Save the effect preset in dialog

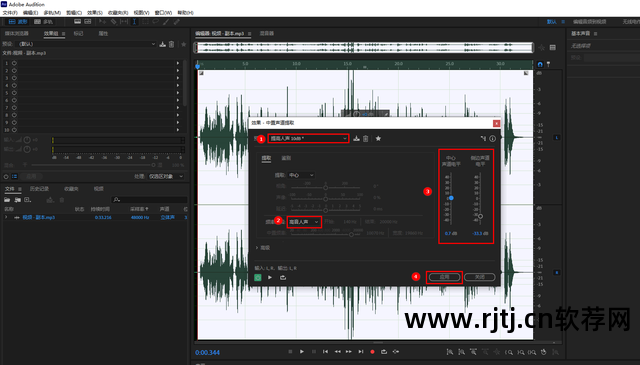pyautogui.click(x=356, y=138)
